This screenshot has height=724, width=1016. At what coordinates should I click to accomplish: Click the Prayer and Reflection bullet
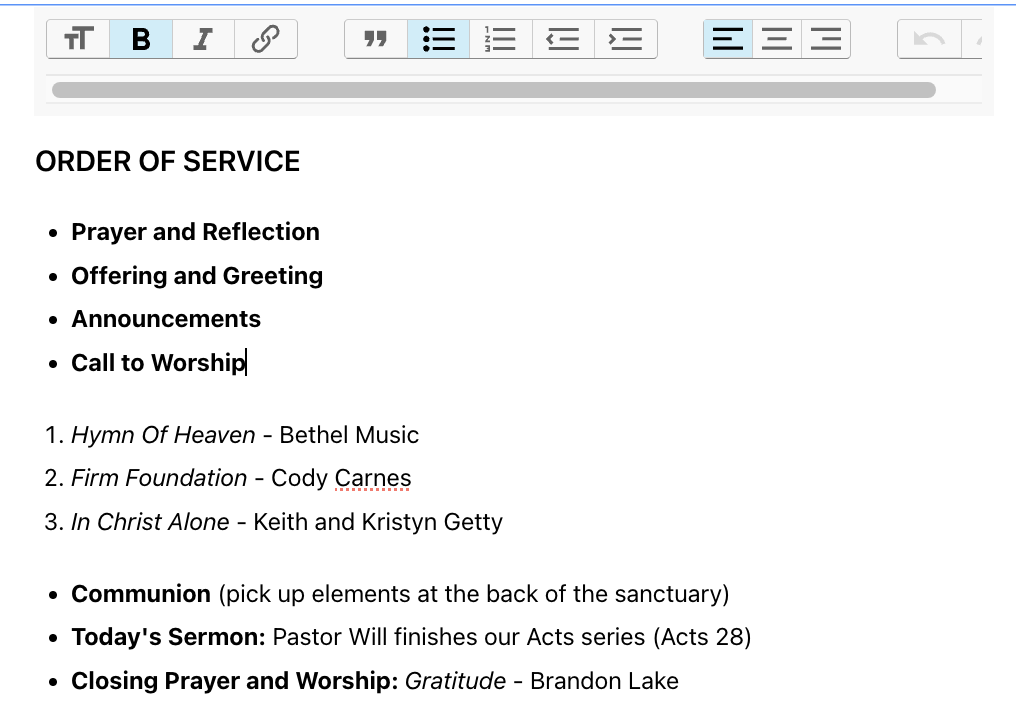195,232
